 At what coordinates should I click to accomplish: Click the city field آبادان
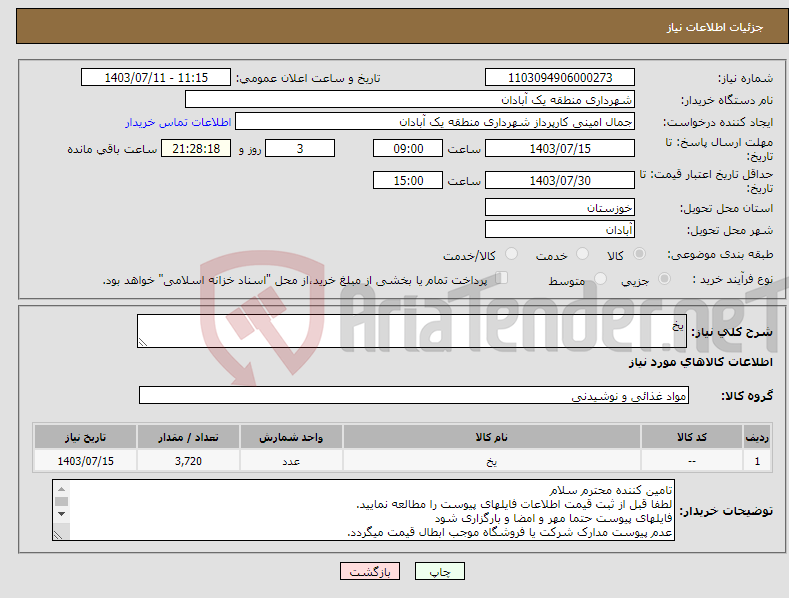coord(560,230)
